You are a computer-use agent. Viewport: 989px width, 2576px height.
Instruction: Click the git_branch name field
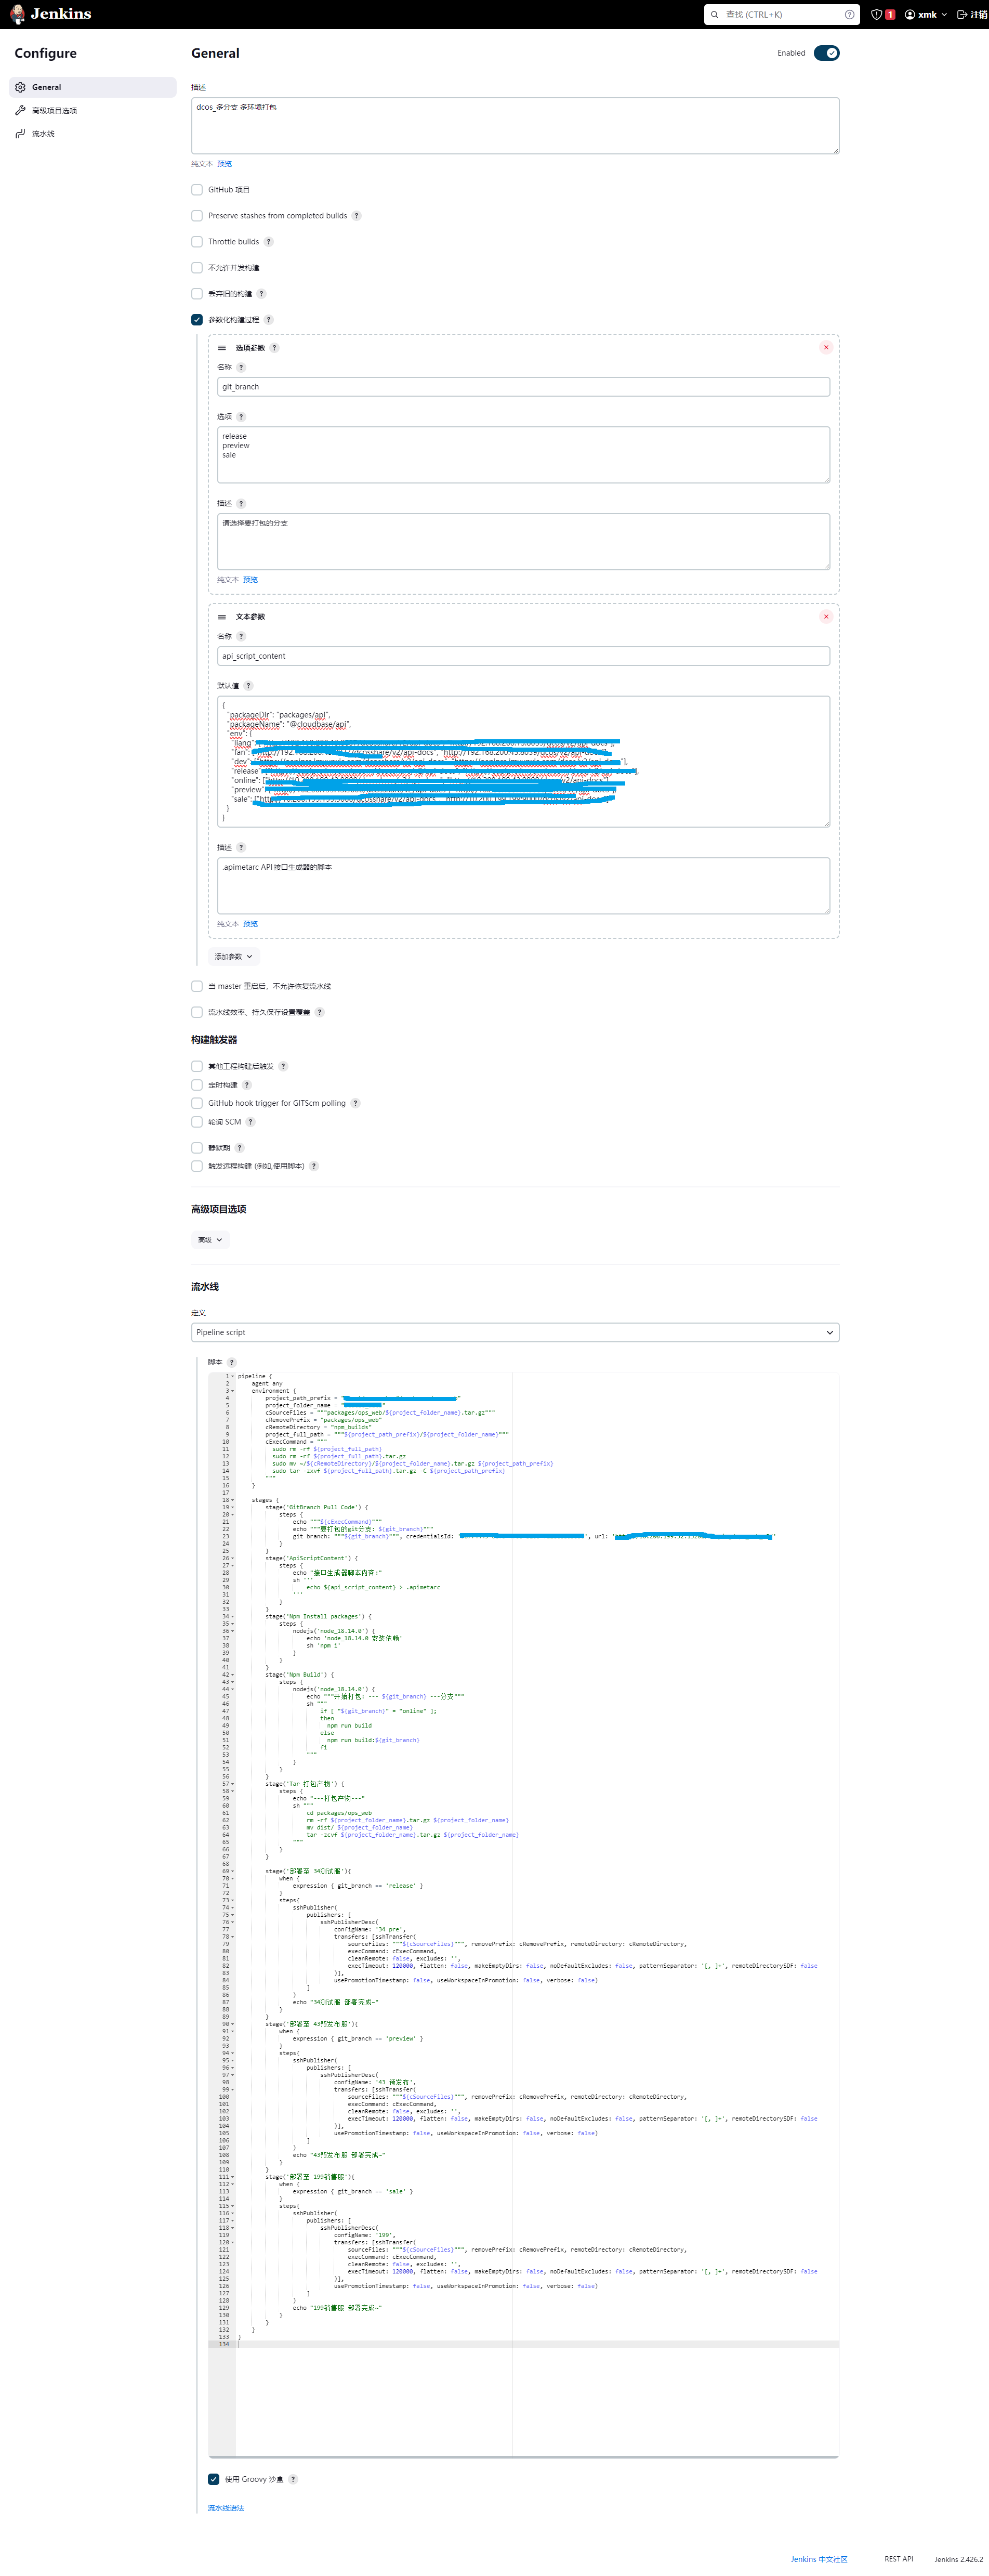tap(523, 387)
